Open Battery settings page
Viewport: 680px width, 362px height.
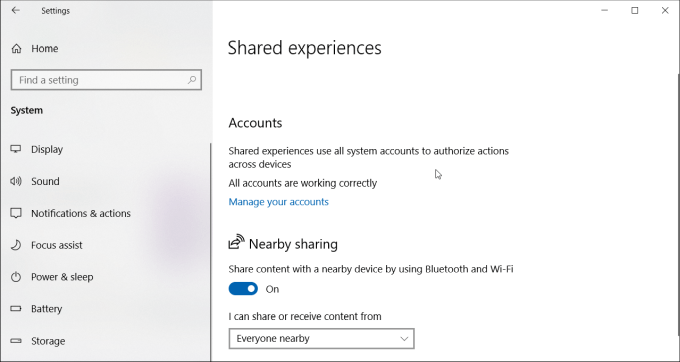[46, 309]
